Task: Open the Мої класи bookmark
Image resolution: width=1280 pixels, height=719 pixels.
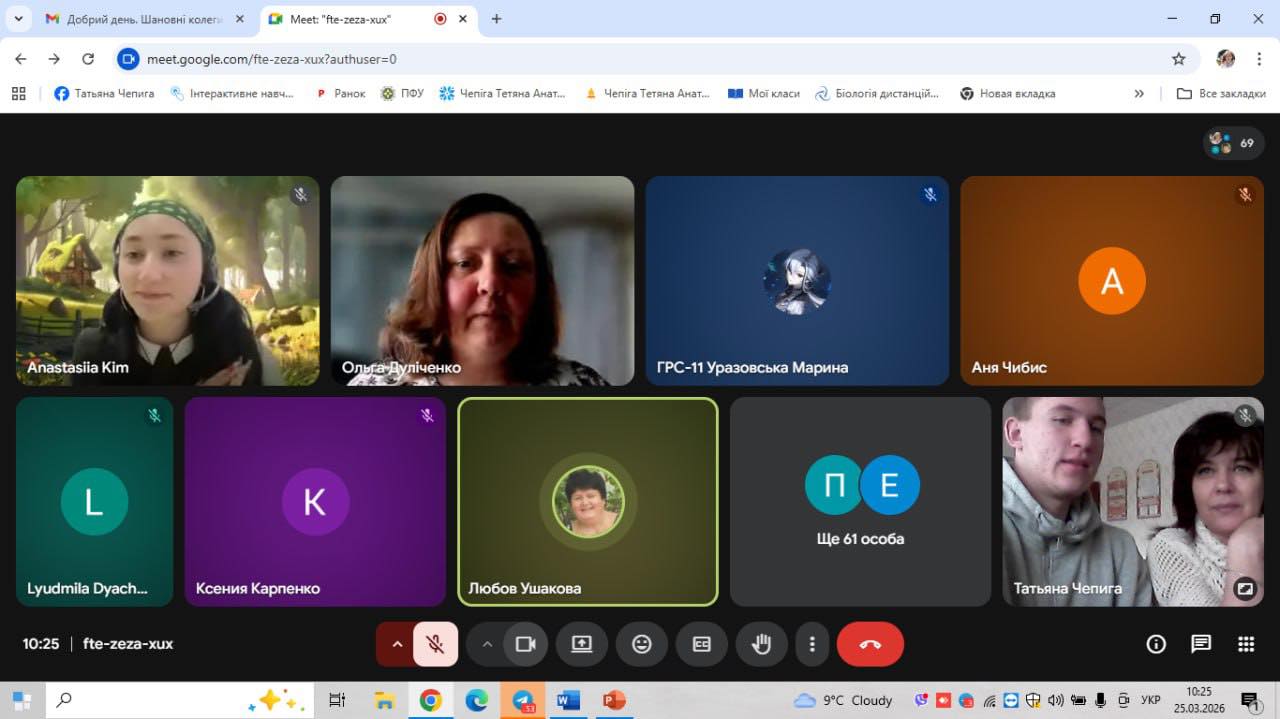Action: coord(764,93)
